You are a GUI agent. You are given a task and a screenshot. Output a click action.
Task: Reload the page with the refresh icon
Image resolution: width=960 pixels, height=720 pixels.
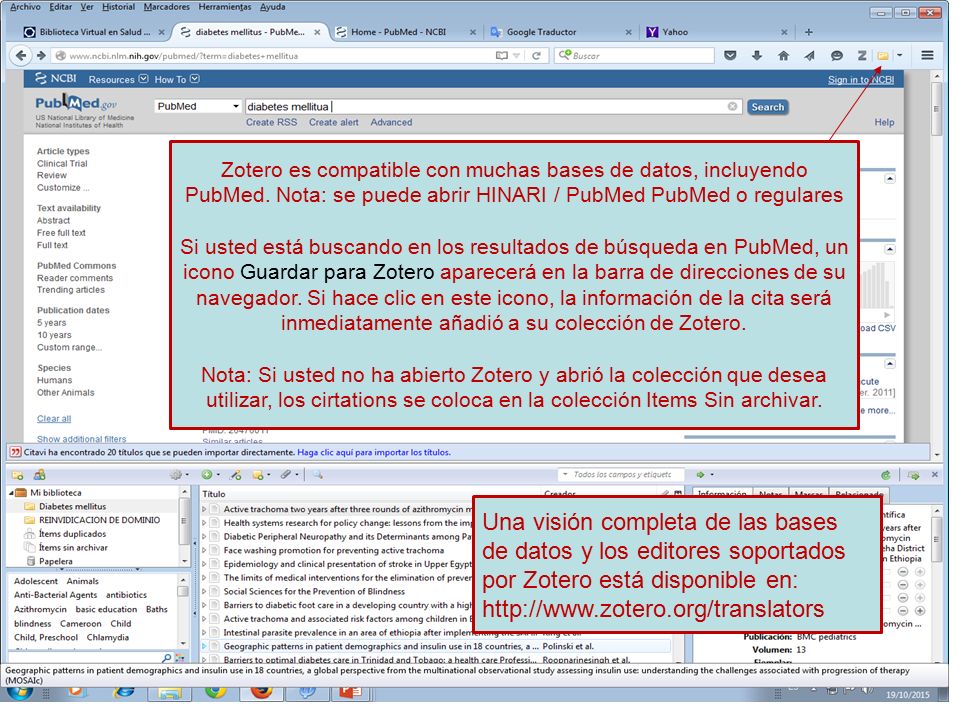[536, 56]
